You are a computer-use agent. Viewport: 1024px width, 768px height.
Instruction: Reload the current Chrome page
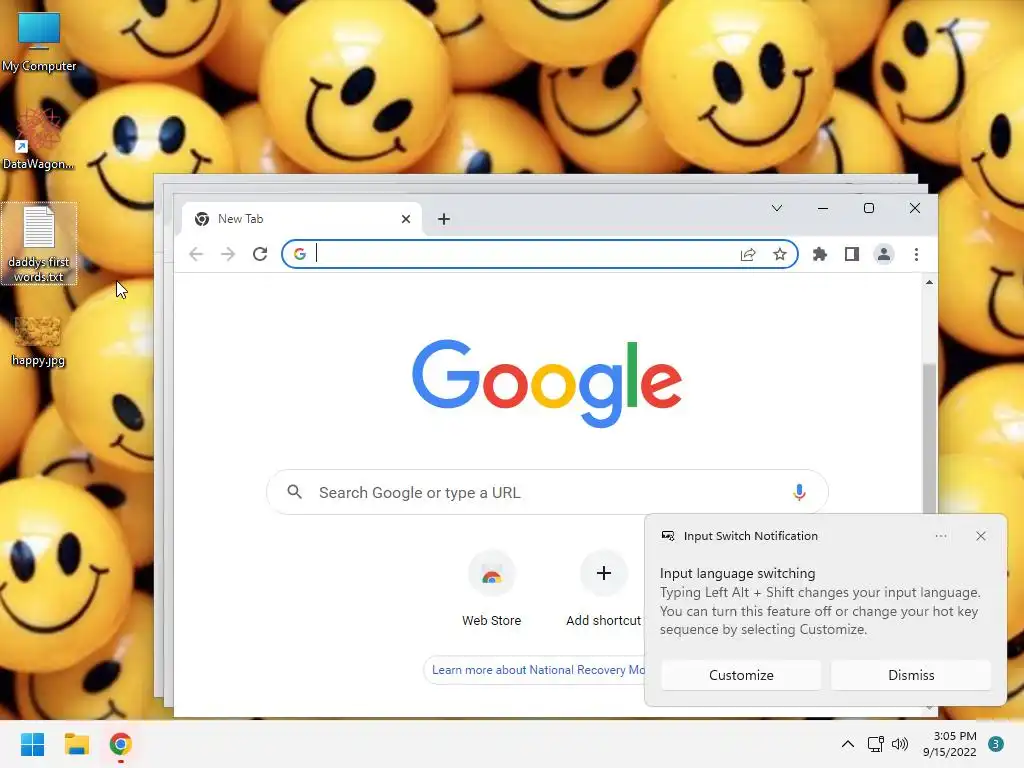pos(260,254)
